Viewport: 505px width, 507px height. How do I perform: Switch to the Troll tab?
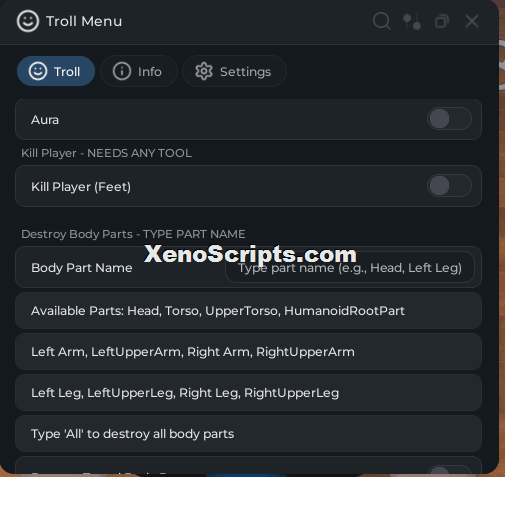coord(56,71)
